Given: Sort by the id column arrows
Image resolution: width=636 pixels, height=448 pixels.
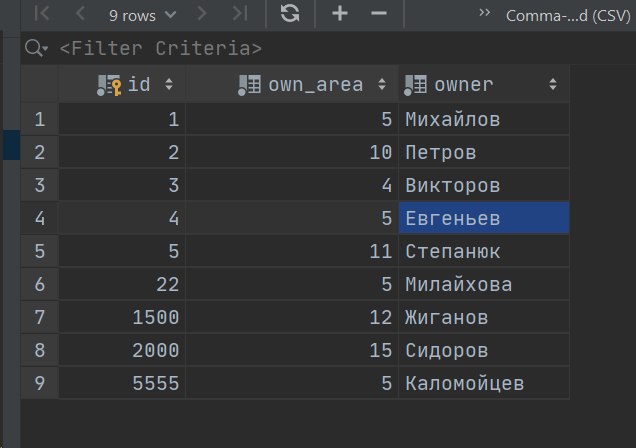Looking at the screenshot, I should point(169,84).
